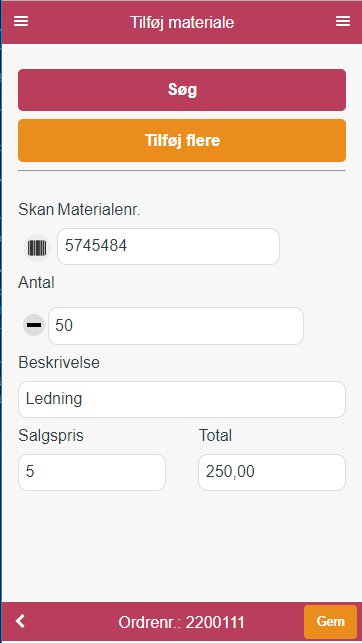This screenshot has width=362, height=643.
Task: Click the Beskrivelse field with Ledning
Action: pyautogui.click(x=182, y=399)
